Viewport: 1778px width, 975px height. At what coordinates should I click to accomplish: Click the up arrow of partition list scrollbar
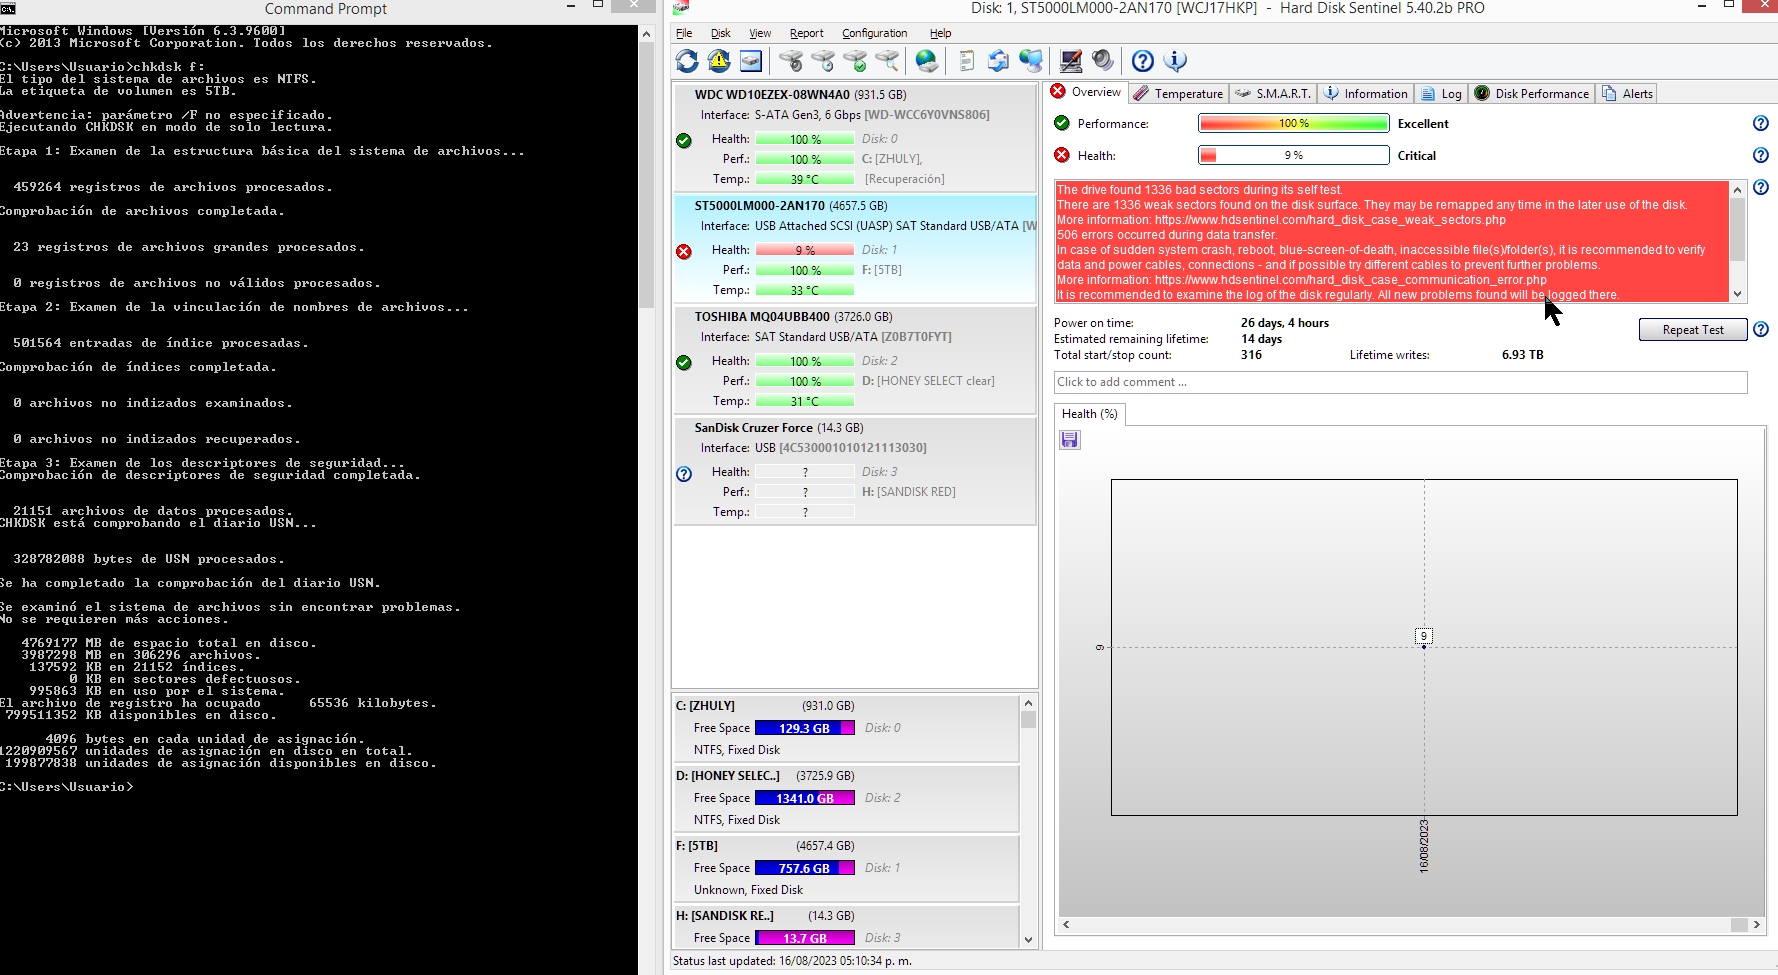point(1028,703)
